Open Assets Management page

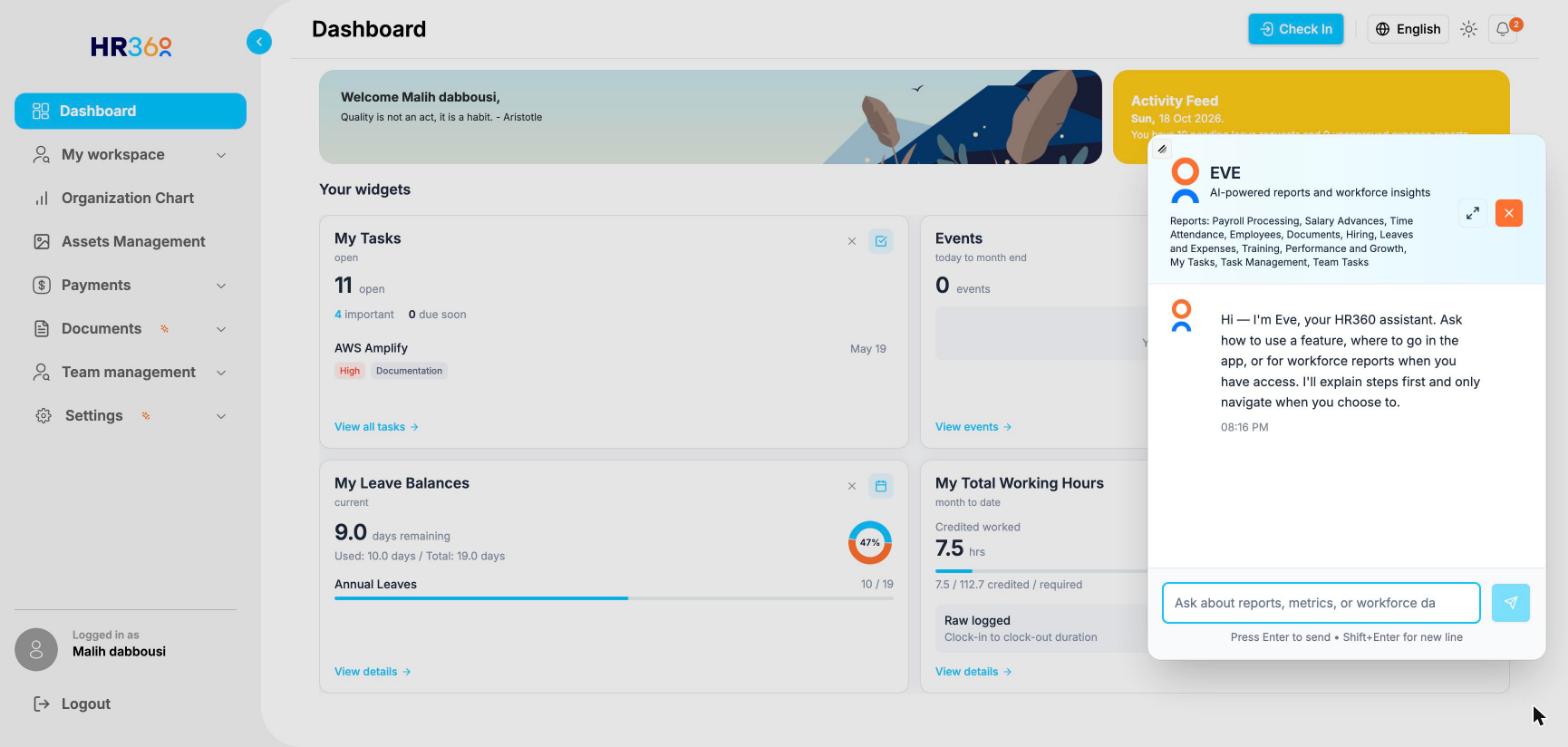tap(133, 242)
